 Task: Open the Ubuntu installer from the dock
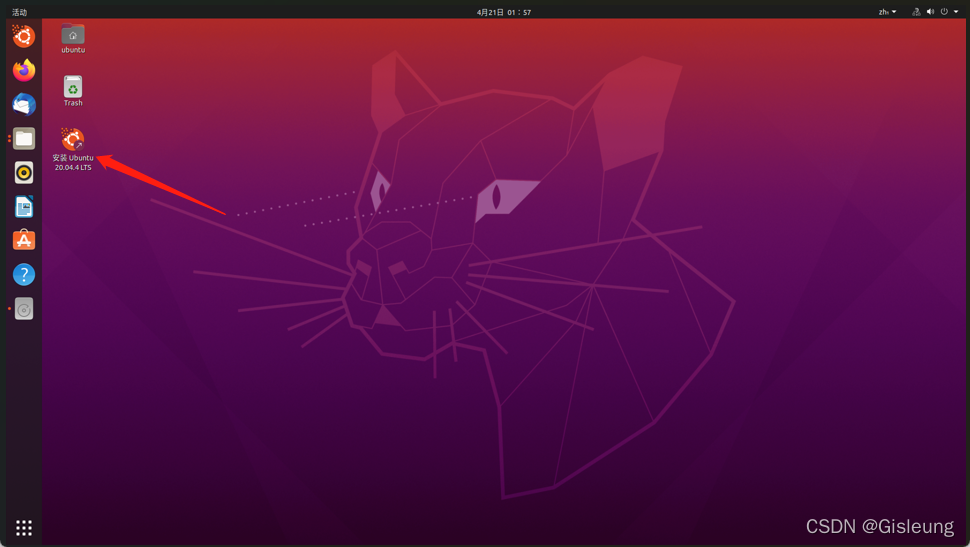click(x=24, y=37)
